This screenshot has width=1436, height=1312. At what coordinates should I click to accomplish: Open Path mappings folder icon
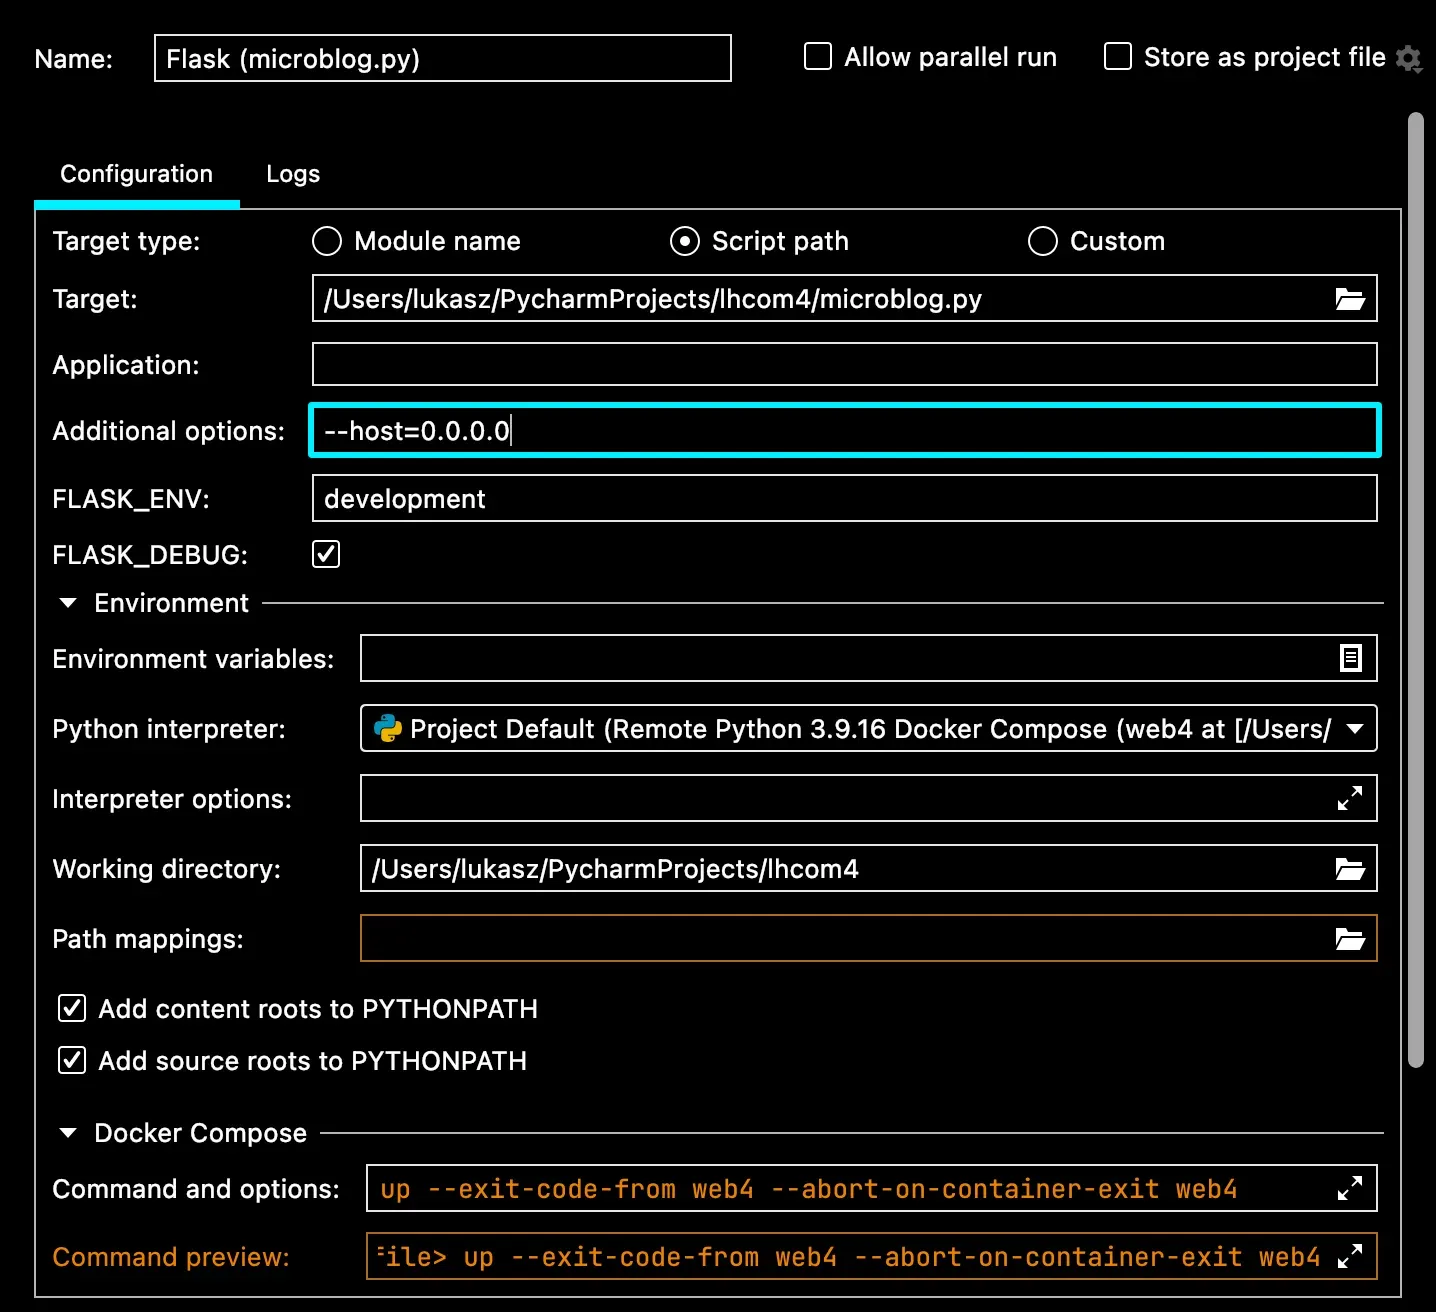tap(1350, 939)
